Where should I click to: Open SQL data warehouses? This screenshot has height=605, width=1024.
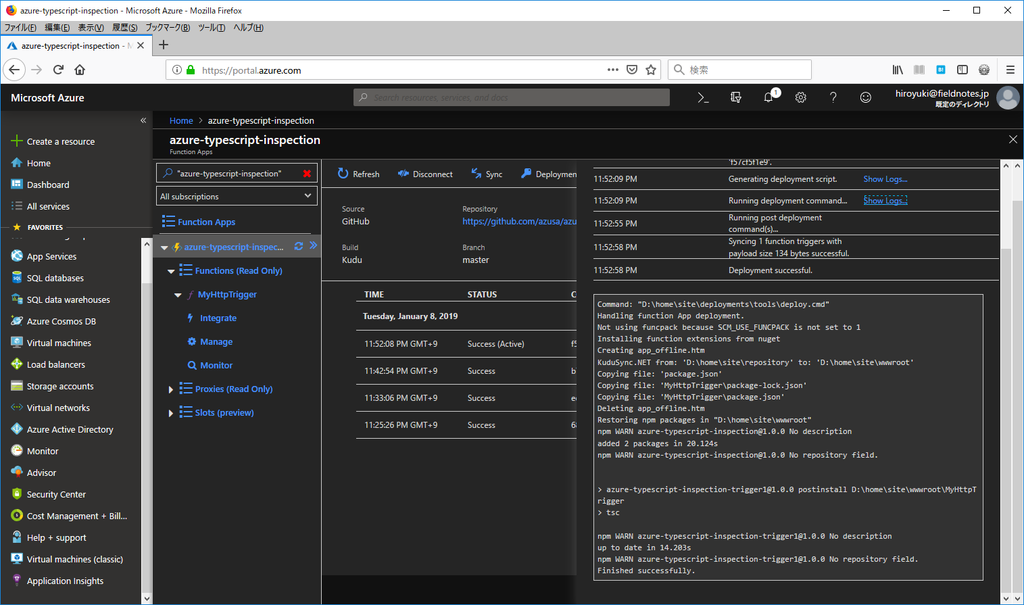[x=60, y=299]
